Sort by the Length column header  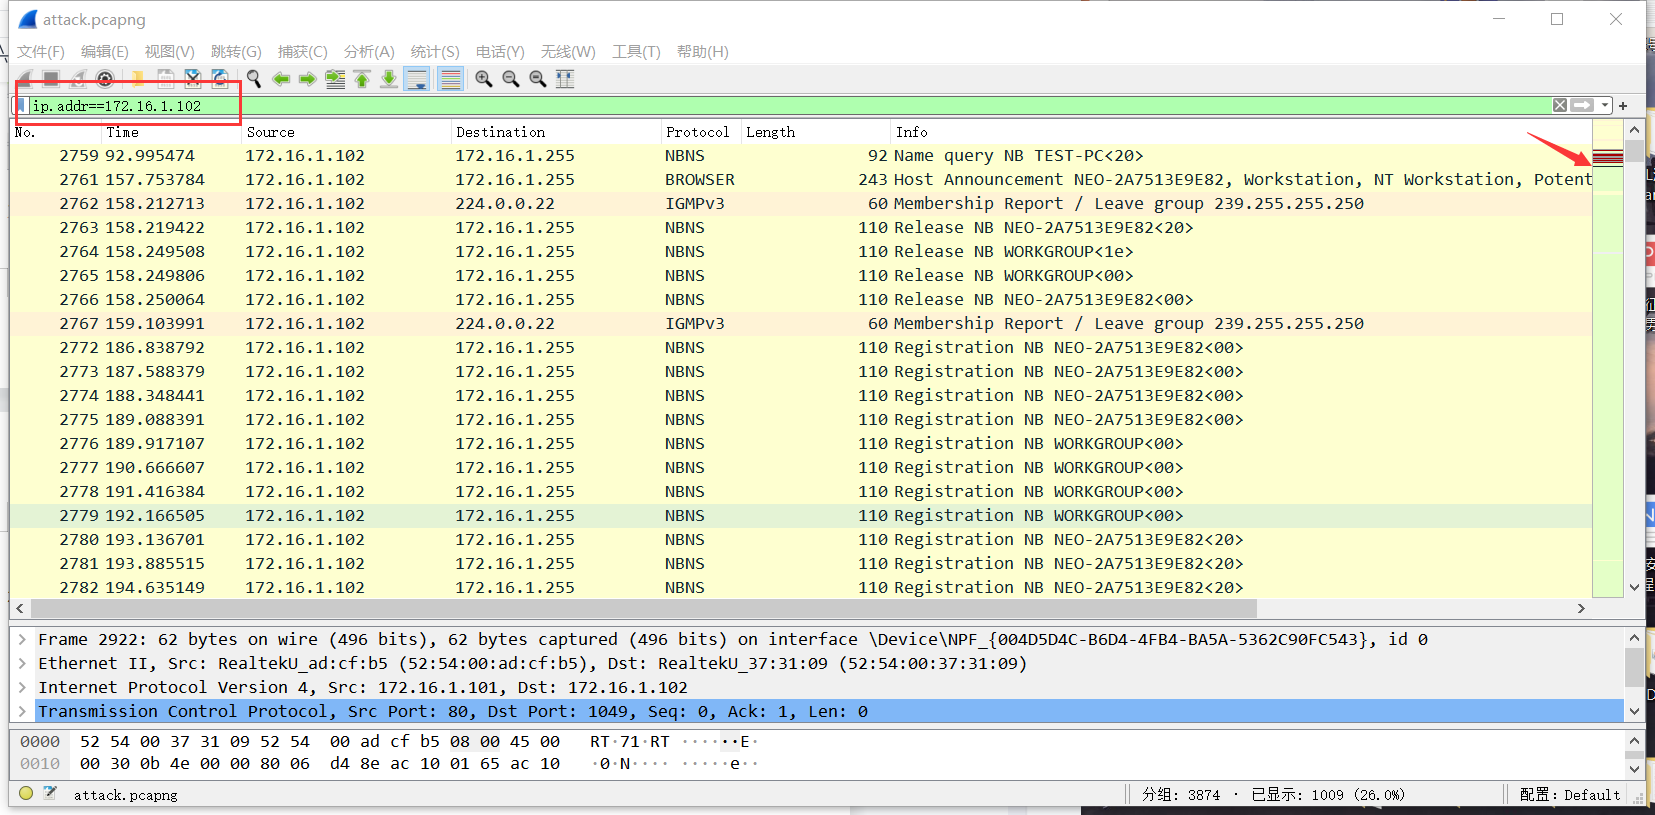(x=815, y=132)
